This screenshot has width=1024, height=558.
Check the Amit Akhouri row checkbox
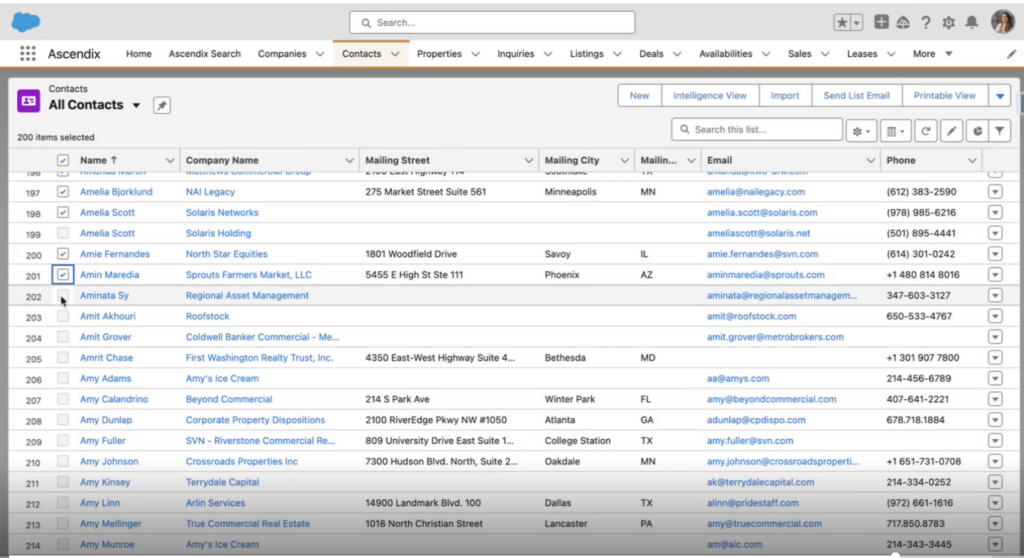[x=63, y=316]
